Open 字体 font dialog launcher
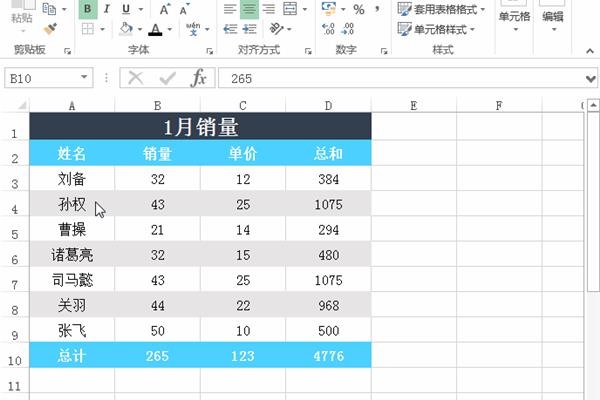 click(x=210, y=51)
